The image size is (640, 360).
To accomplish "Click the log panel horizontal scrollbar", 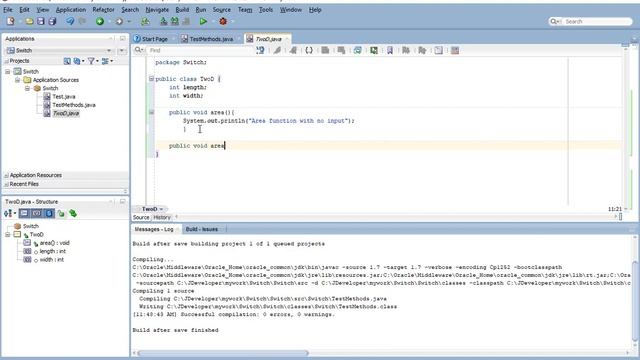I will 223,353.
